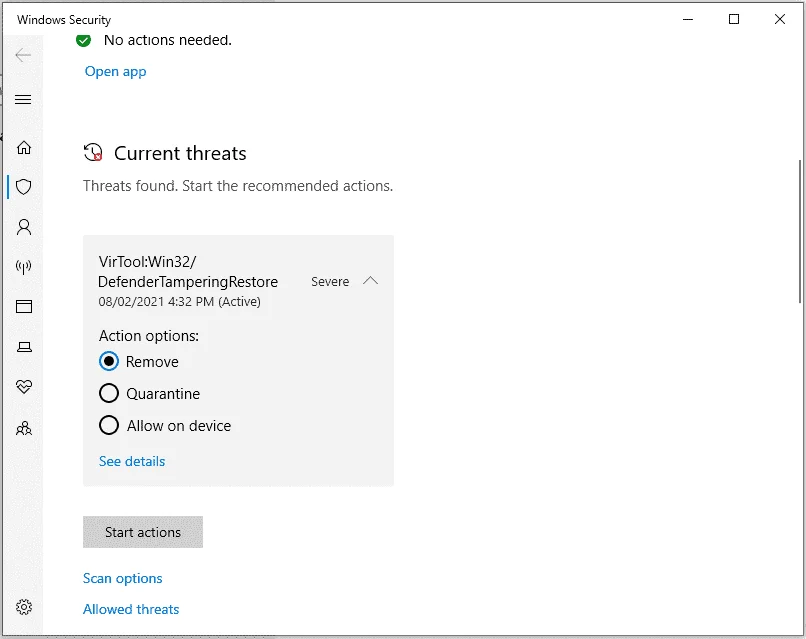Open Family options icon

(x=24, y=428)
